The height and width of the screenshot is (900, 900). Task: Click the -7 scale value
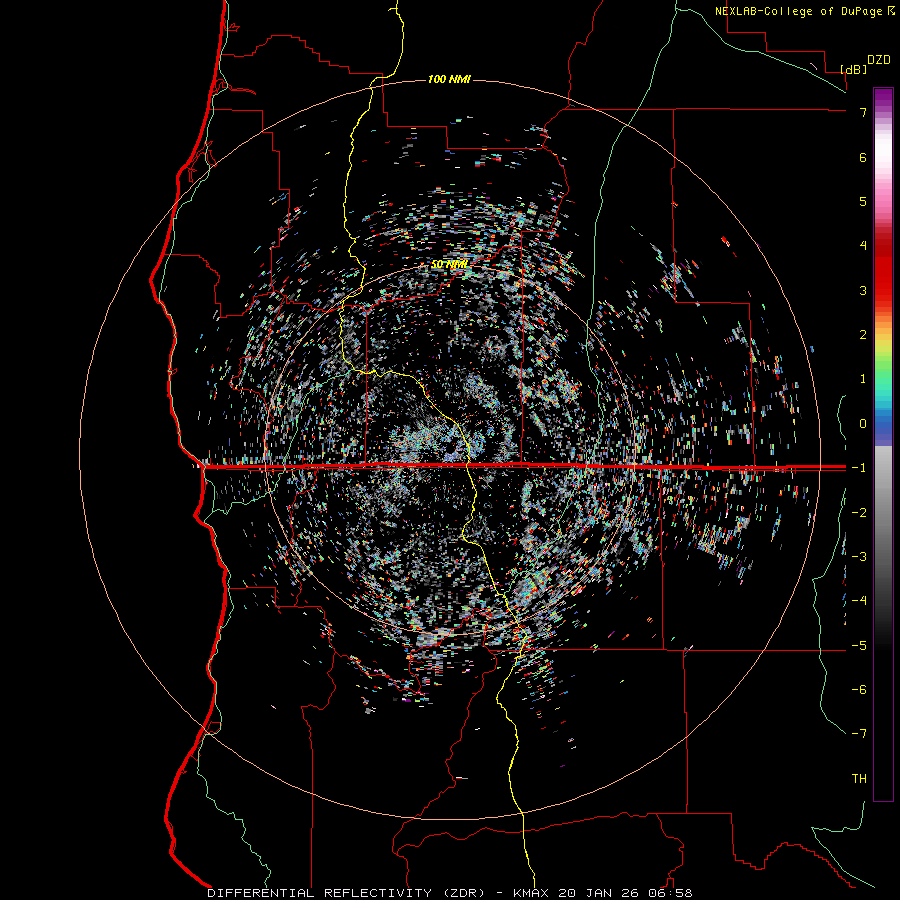[x=859, y=734]
